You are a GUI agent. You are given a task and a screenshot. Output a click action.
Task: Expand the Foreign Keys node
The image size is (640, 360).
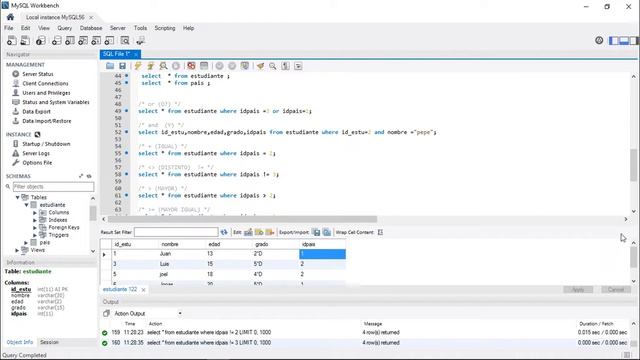[x=35, y=228]
